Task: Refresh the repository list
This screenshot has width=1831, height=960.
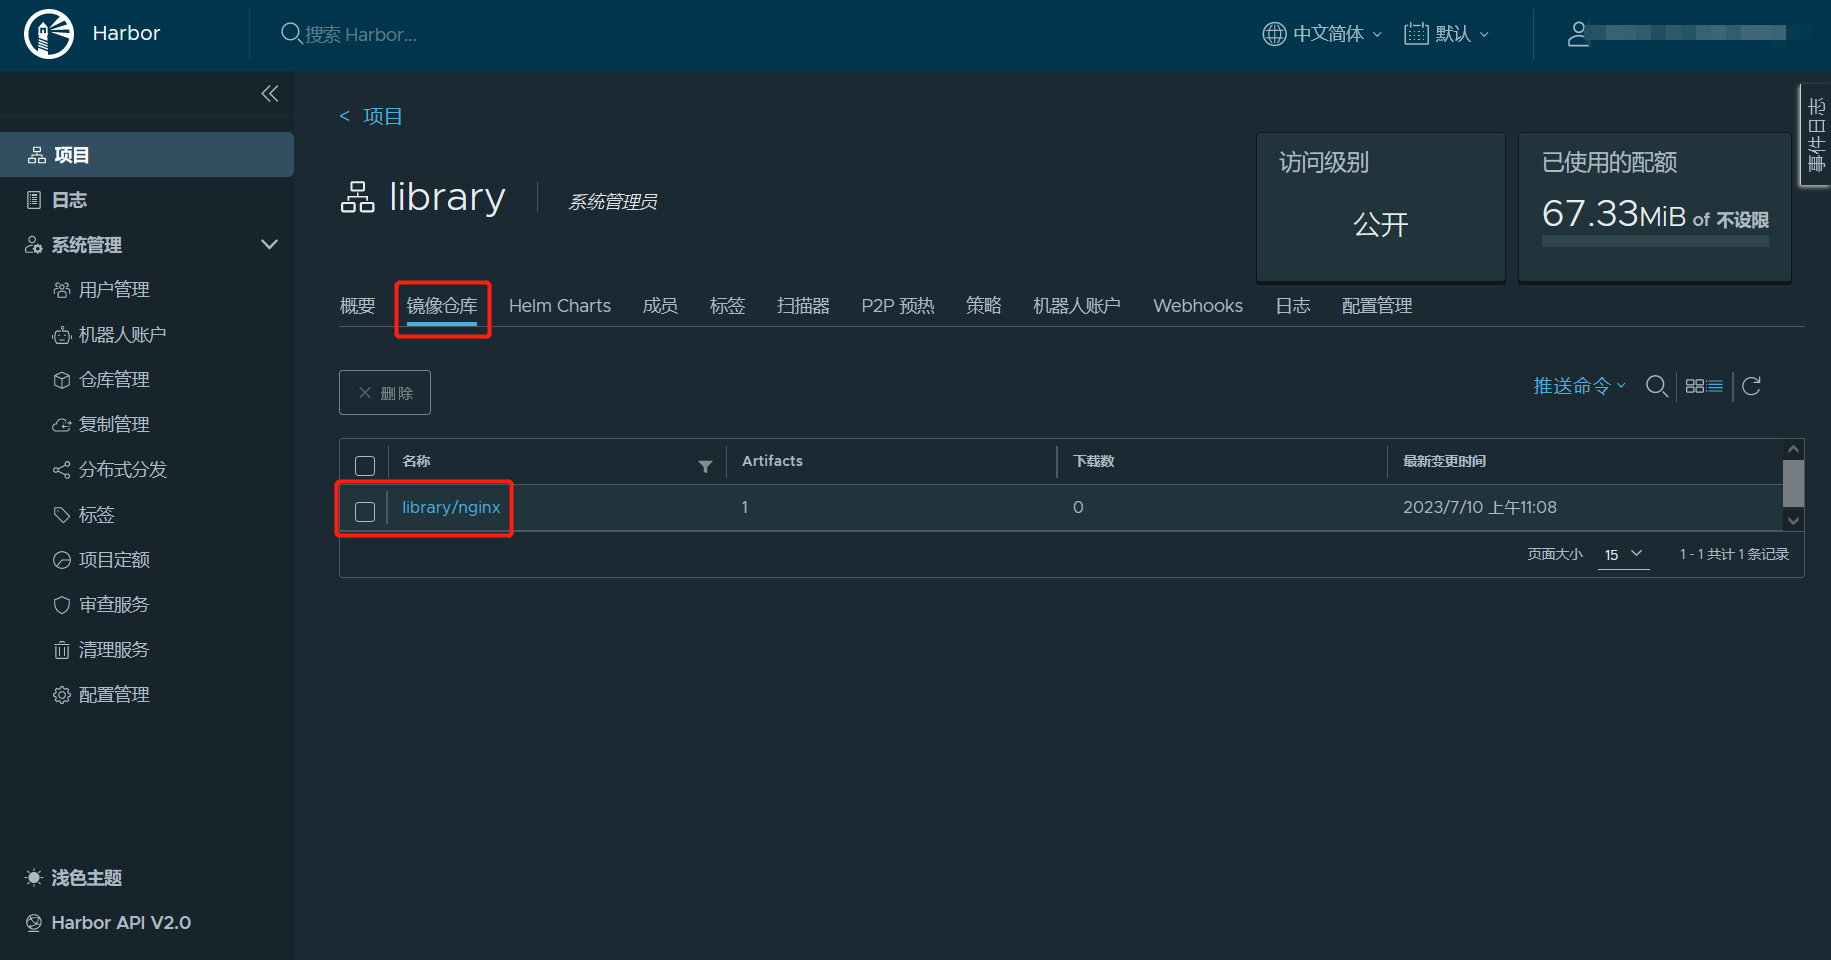Action: [1751, 386]
